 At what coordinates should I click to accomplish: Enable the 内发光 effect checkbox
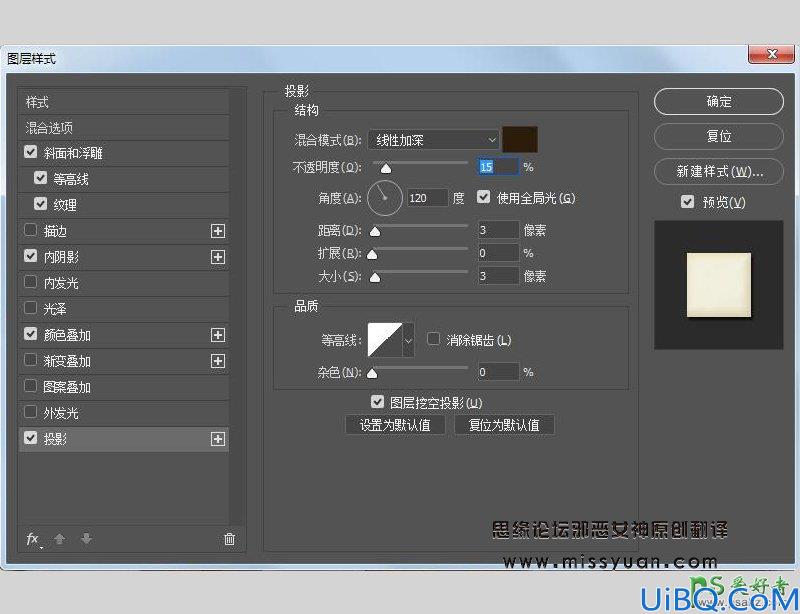31,282
